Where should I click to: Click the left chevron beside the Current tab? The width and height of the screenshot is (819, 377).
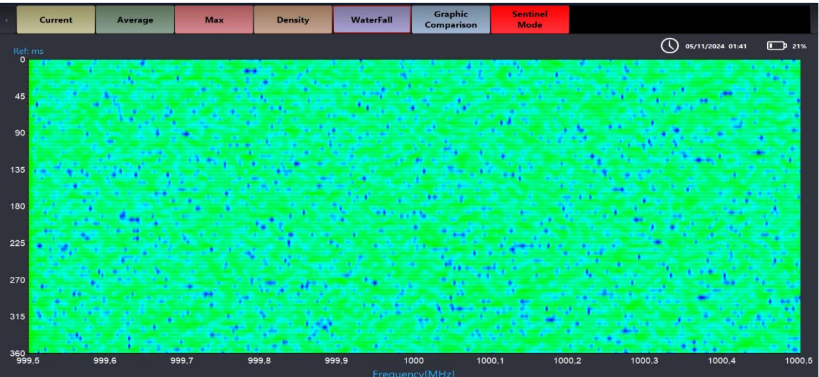coord(6,20)
